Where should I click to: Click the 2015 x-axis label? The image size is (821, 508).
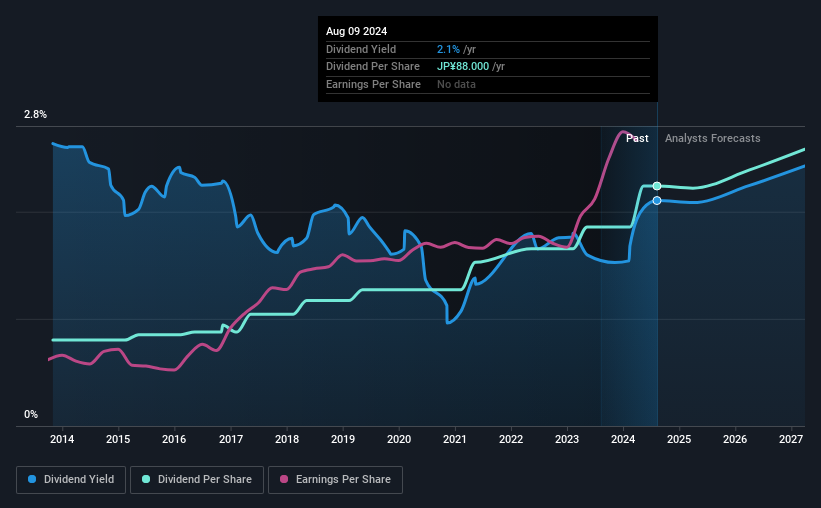[x=118, y=439]
